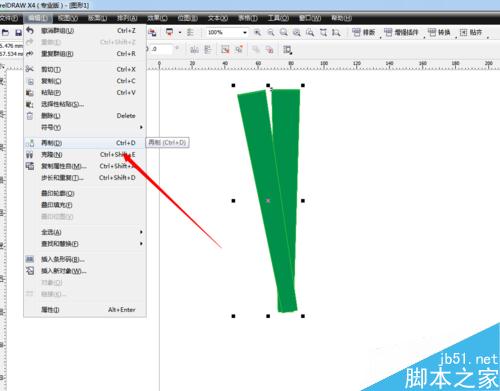Choose 步长和重复(T) step and repeat
500x391 pixels.
point(85,178)
